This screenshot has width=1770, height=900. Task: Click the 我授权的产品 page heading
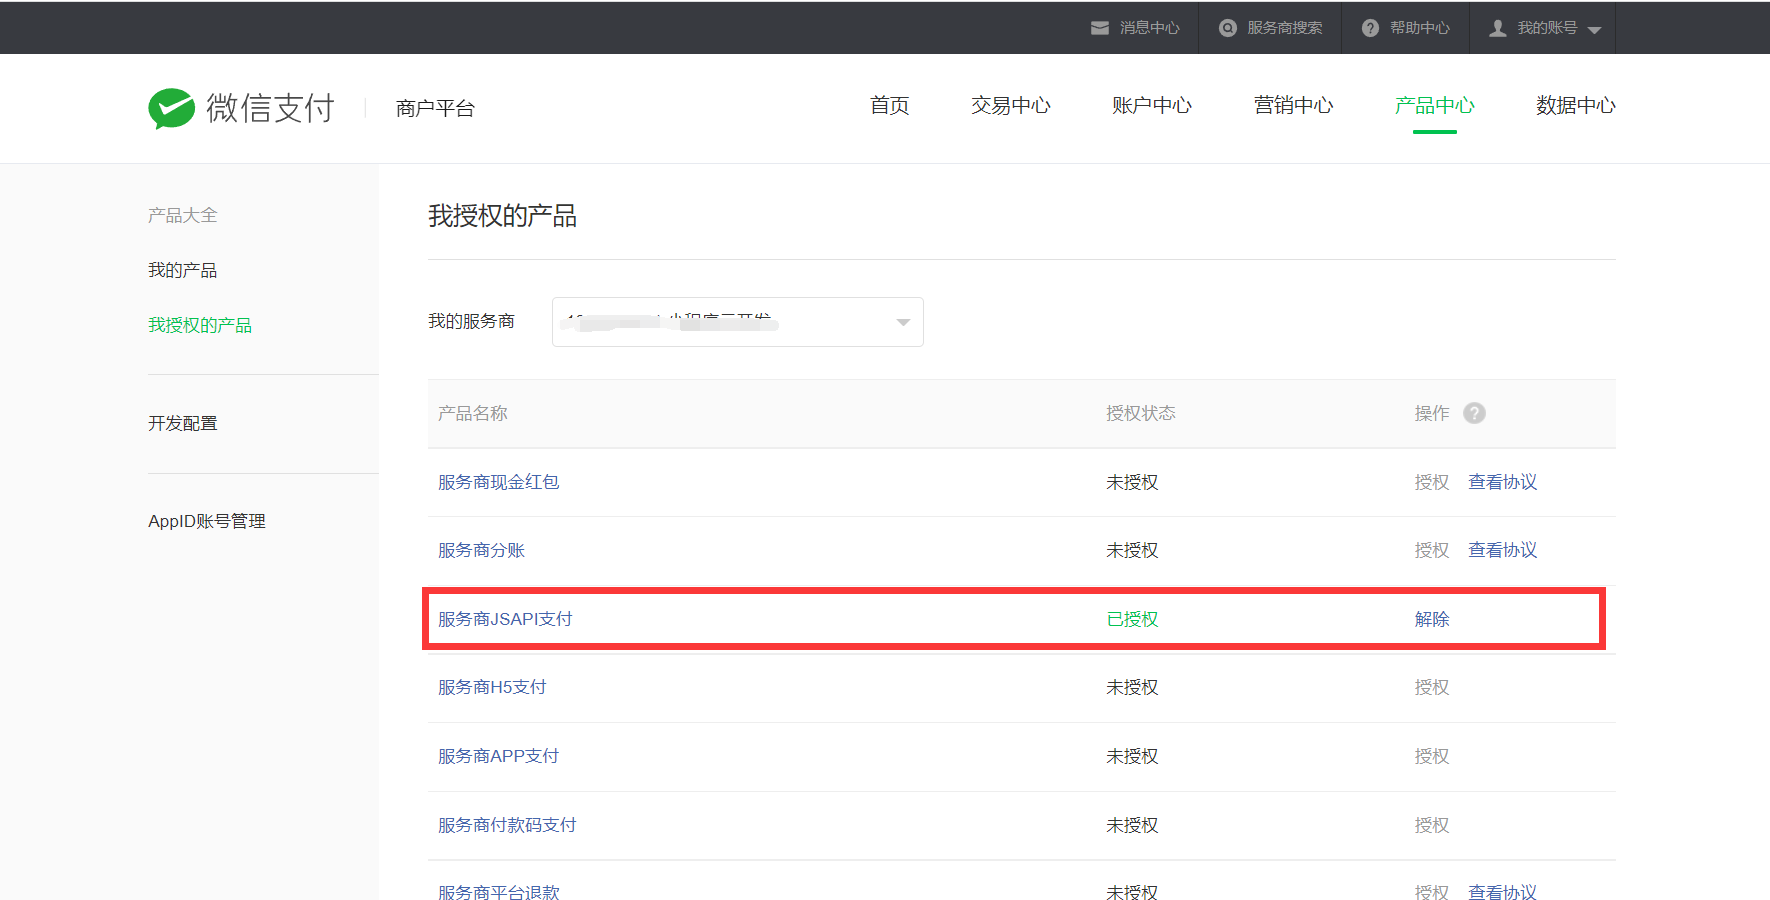502,216
